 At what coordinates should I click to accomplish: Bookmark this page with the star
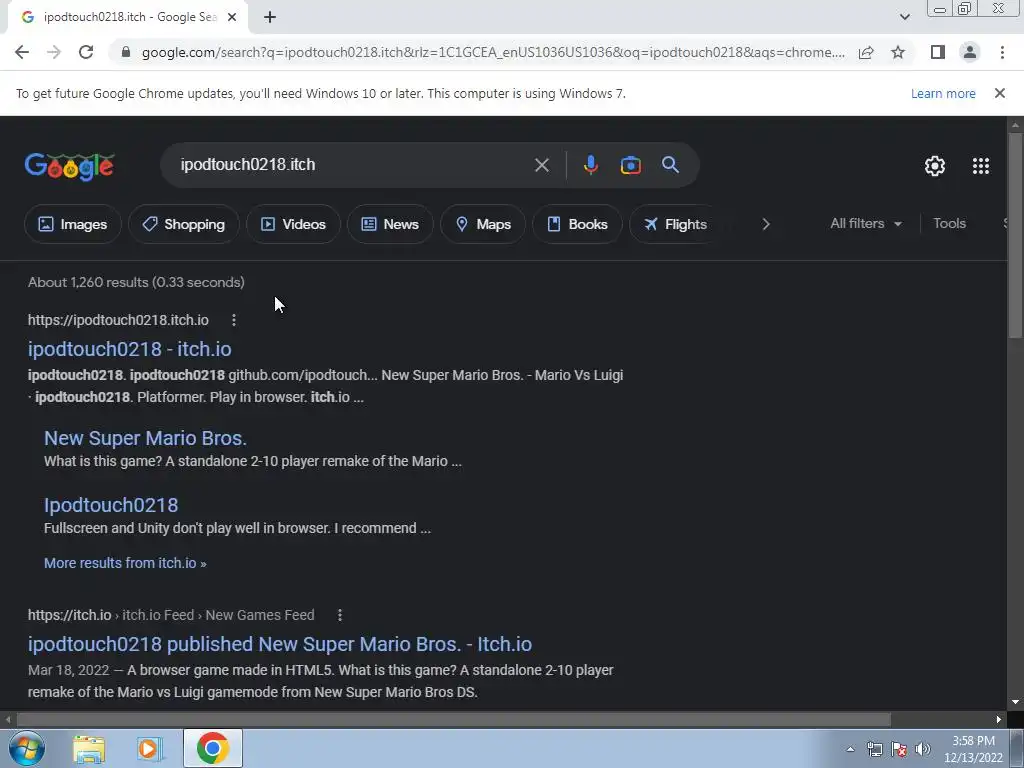(898, 52)
